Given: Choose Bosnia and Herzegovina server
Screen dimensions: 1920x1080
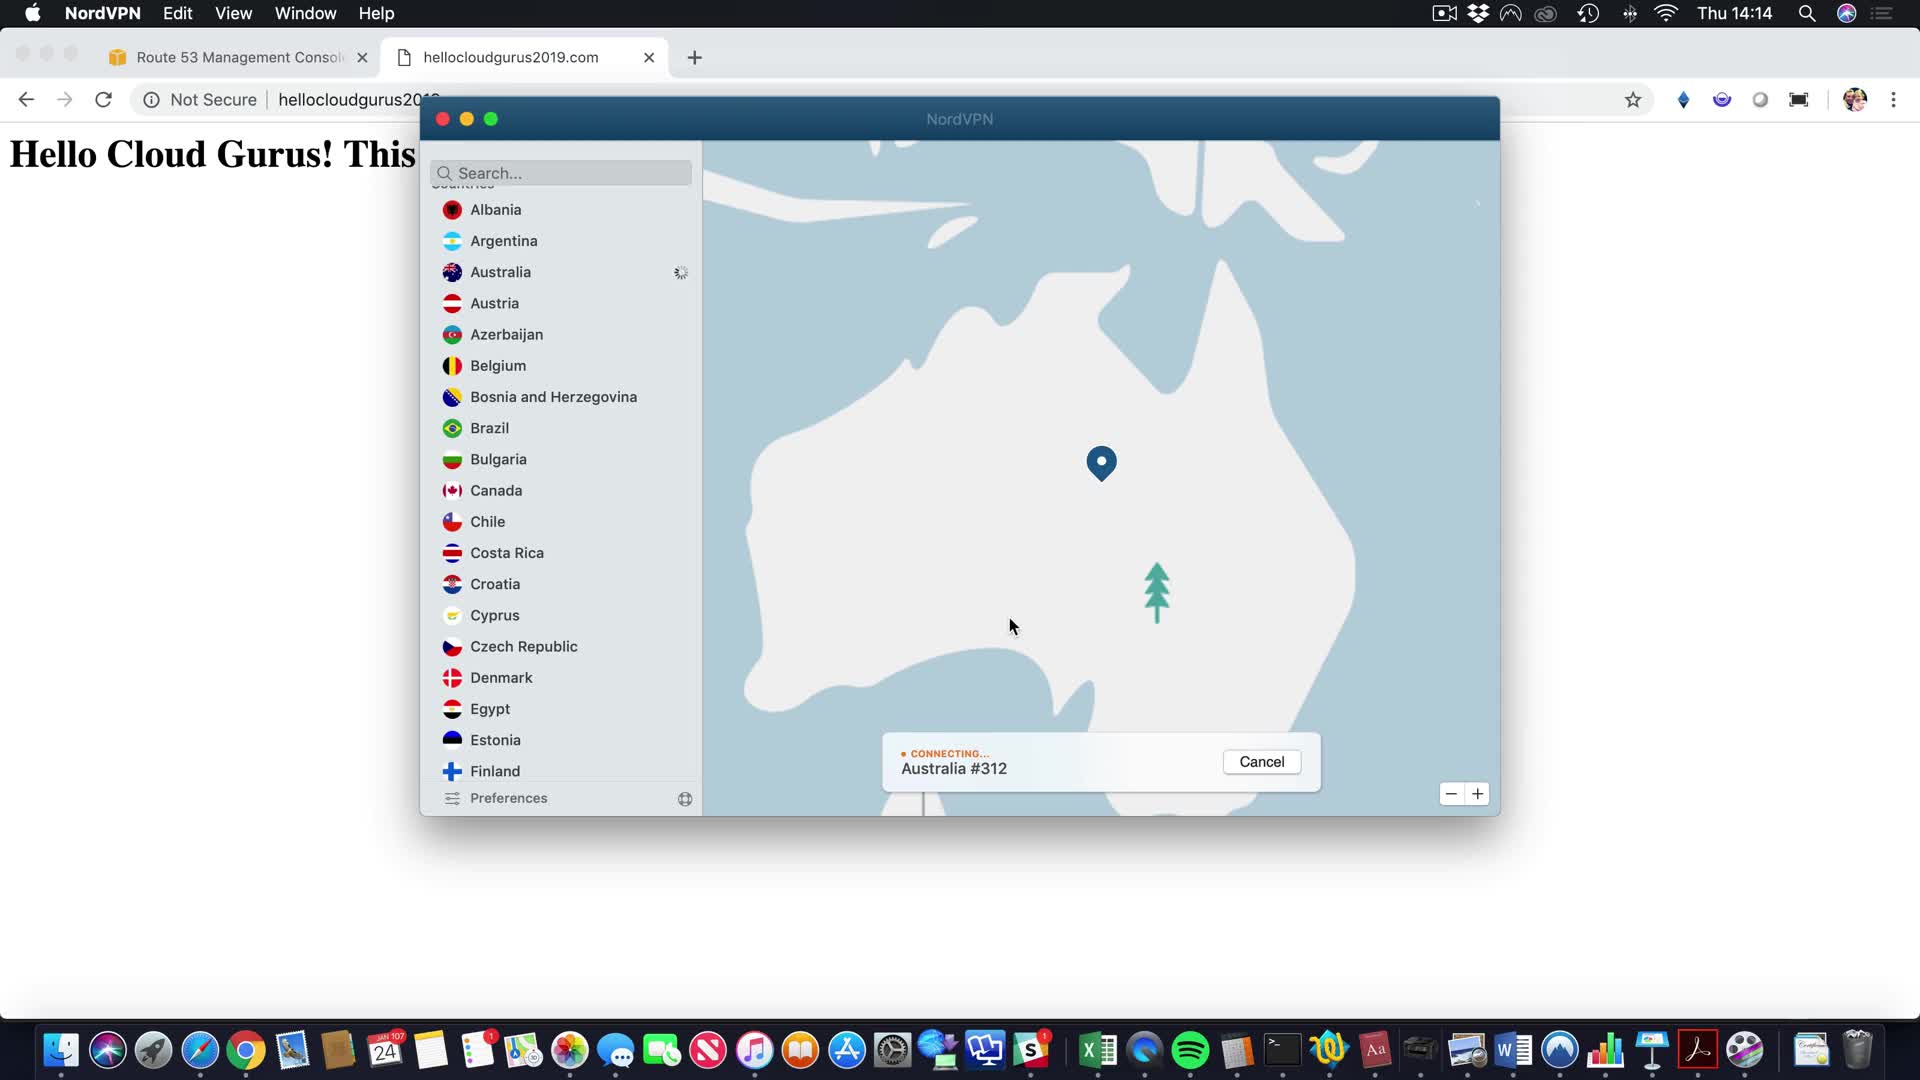Looking at the screenshot, I should click(x=553, y=397).
